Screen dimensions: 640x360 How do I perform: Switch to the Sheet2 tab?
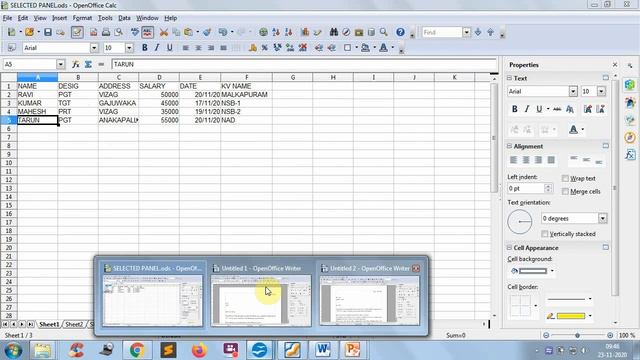coord(74,324)
